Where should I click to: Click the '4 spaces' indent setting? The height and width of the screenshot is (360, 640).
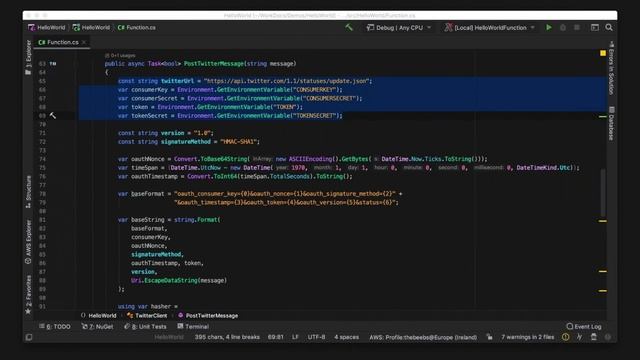[347, 337]
